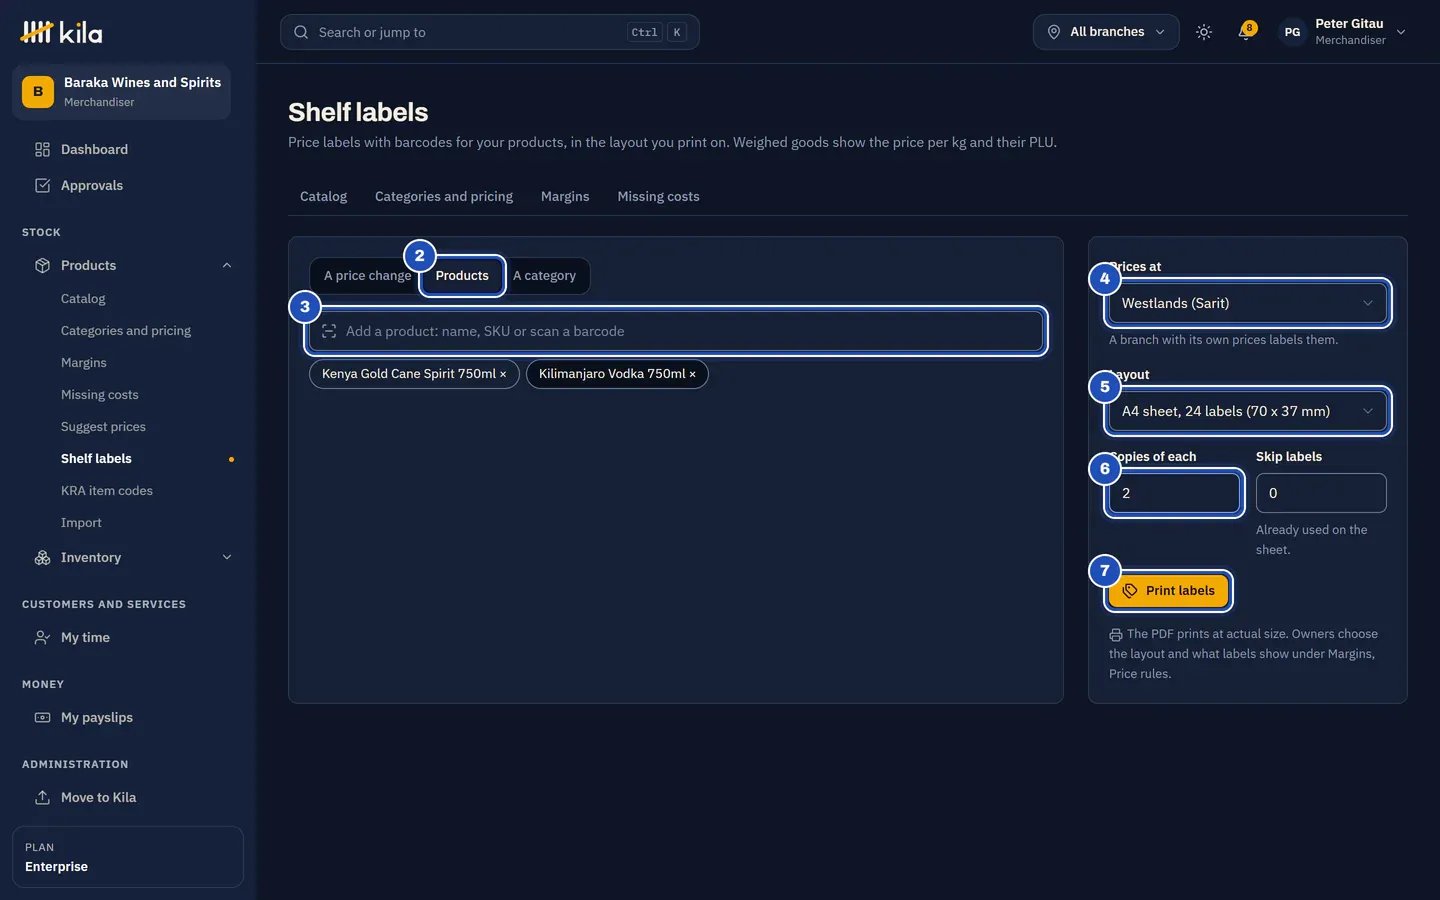Open the All branches selector
This screenshot has height=900, width=1440.
1106,32
